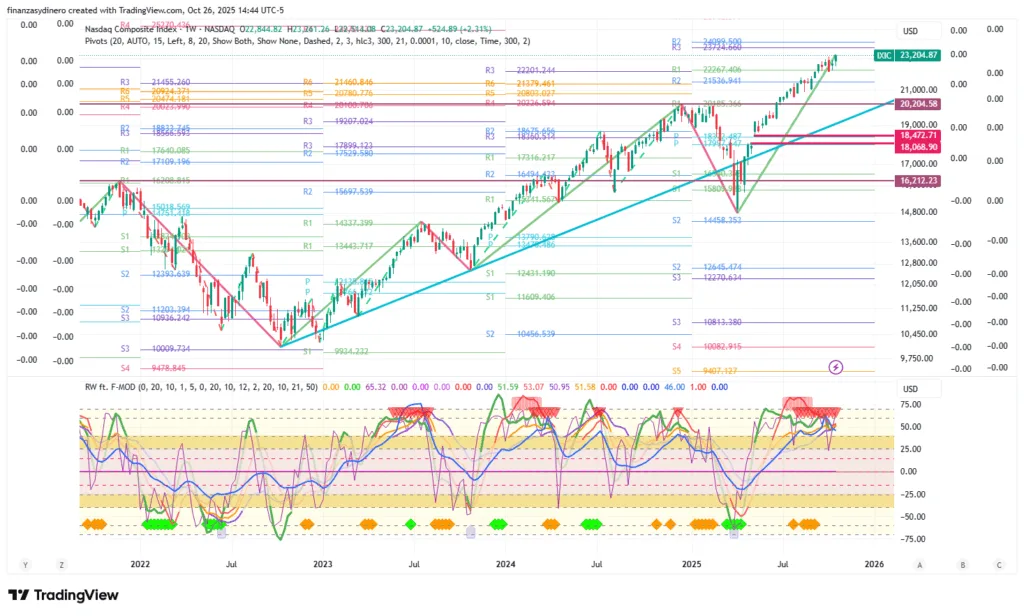Click the purple lightning bolt event icon
Screen dimensions: 1024x616
coord(836,367)
